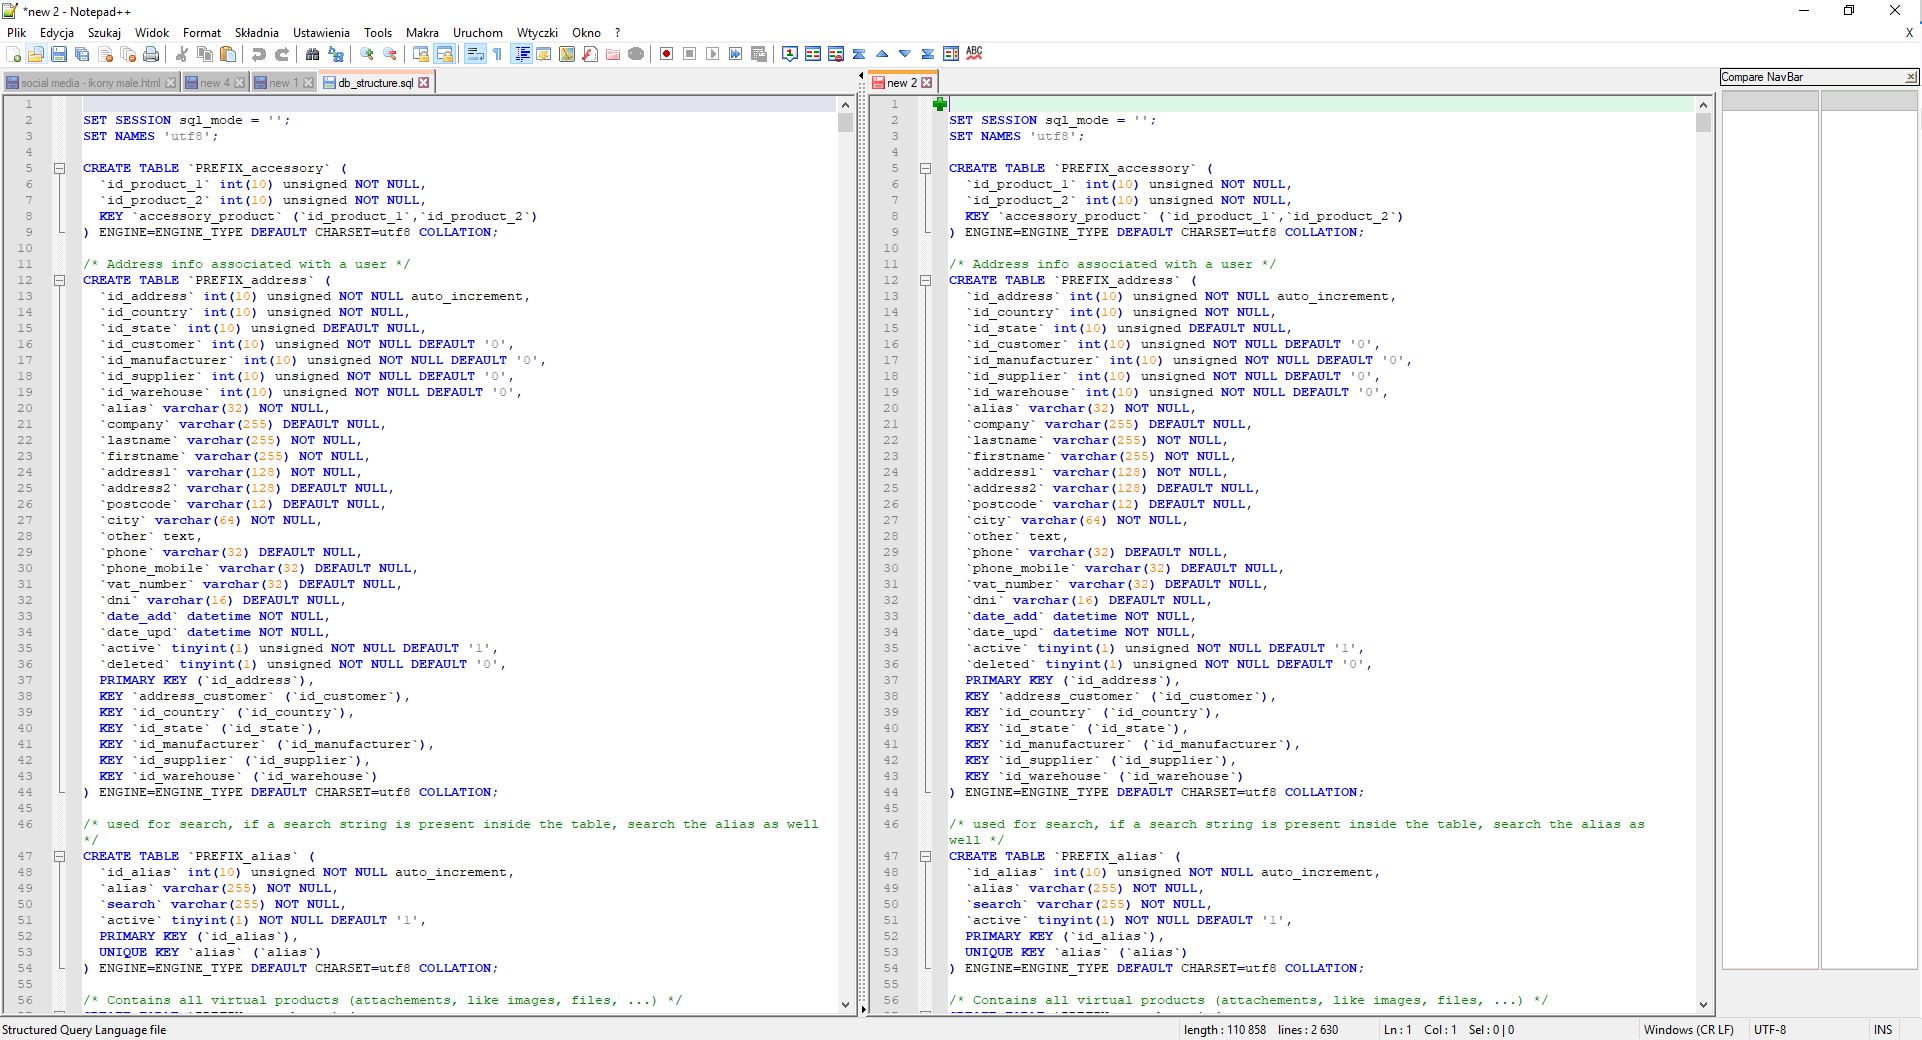Collapse PREFIX_alias table fold in left pane
Screen dimensions: 1922x1040
coord(59,856)
